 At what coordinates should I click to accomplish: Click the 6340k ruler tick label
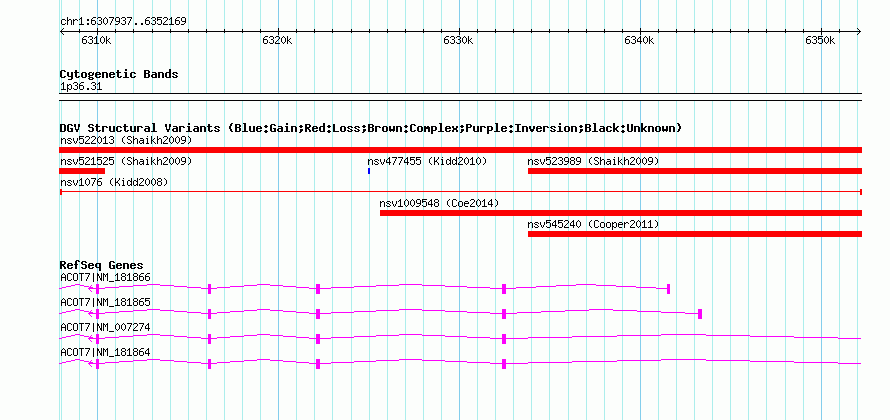pyautogui.click(x=639, y=41)
